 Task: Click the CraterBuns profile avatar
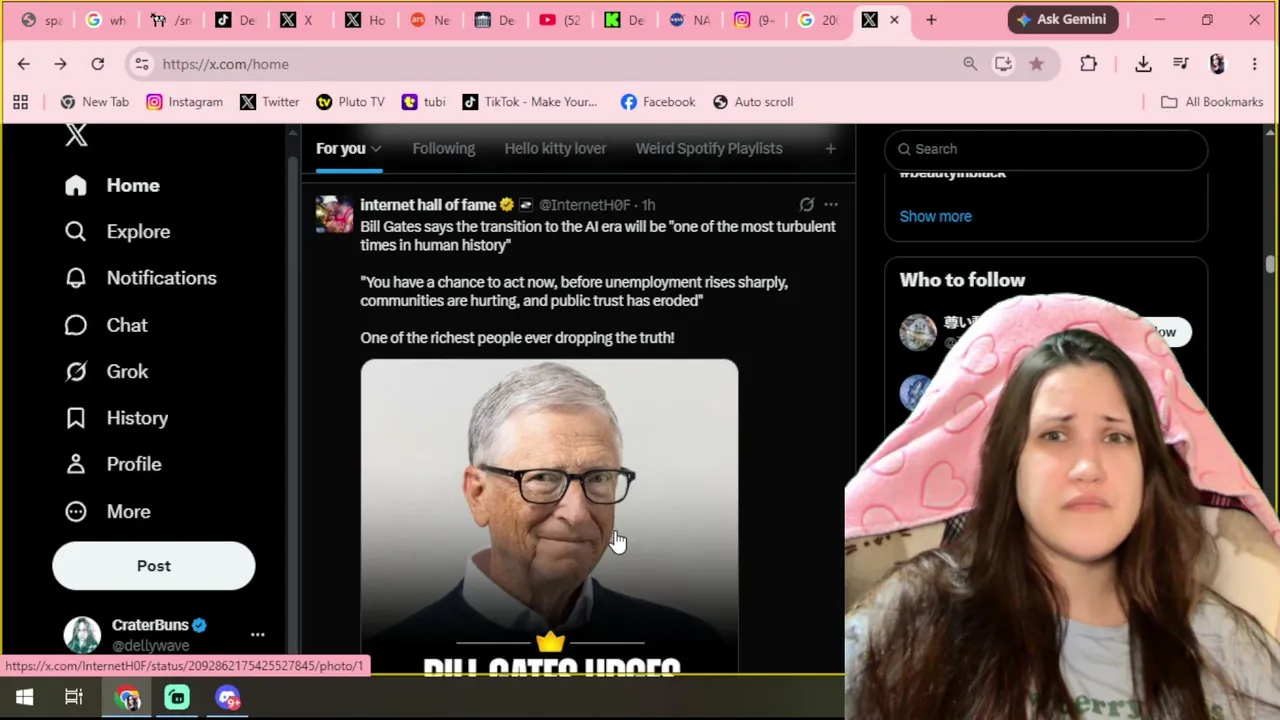pyautogui.click(x=82, y=635)
